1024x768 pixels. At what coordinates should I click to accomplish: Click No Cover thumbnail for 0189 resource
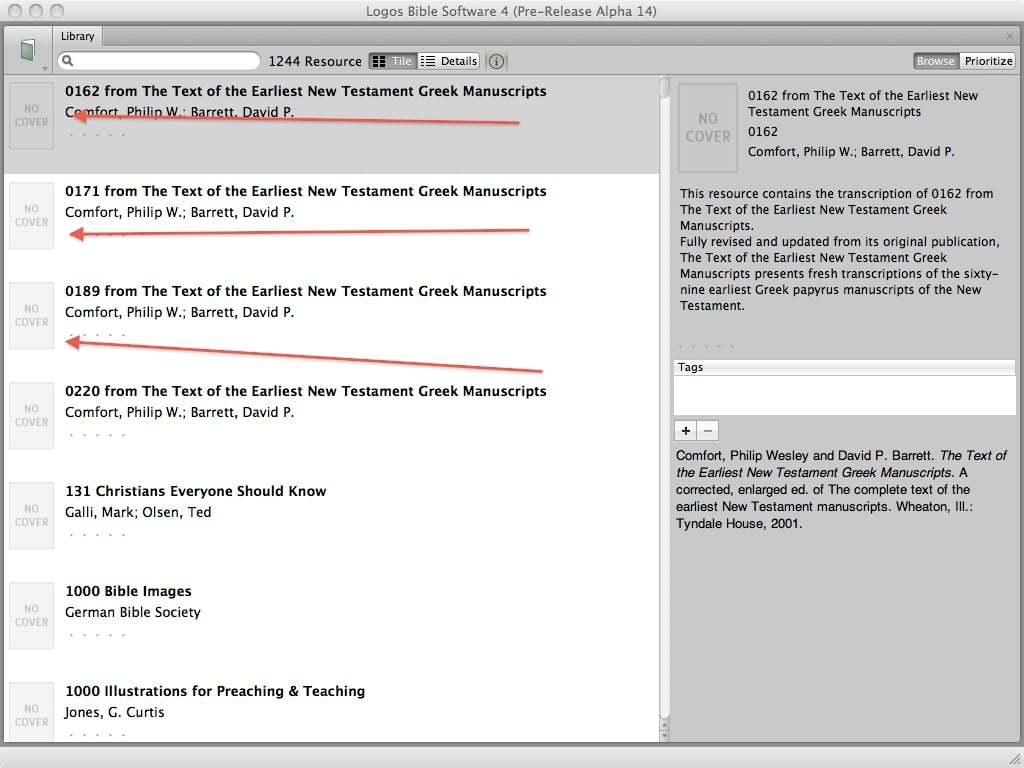[31, 315]
